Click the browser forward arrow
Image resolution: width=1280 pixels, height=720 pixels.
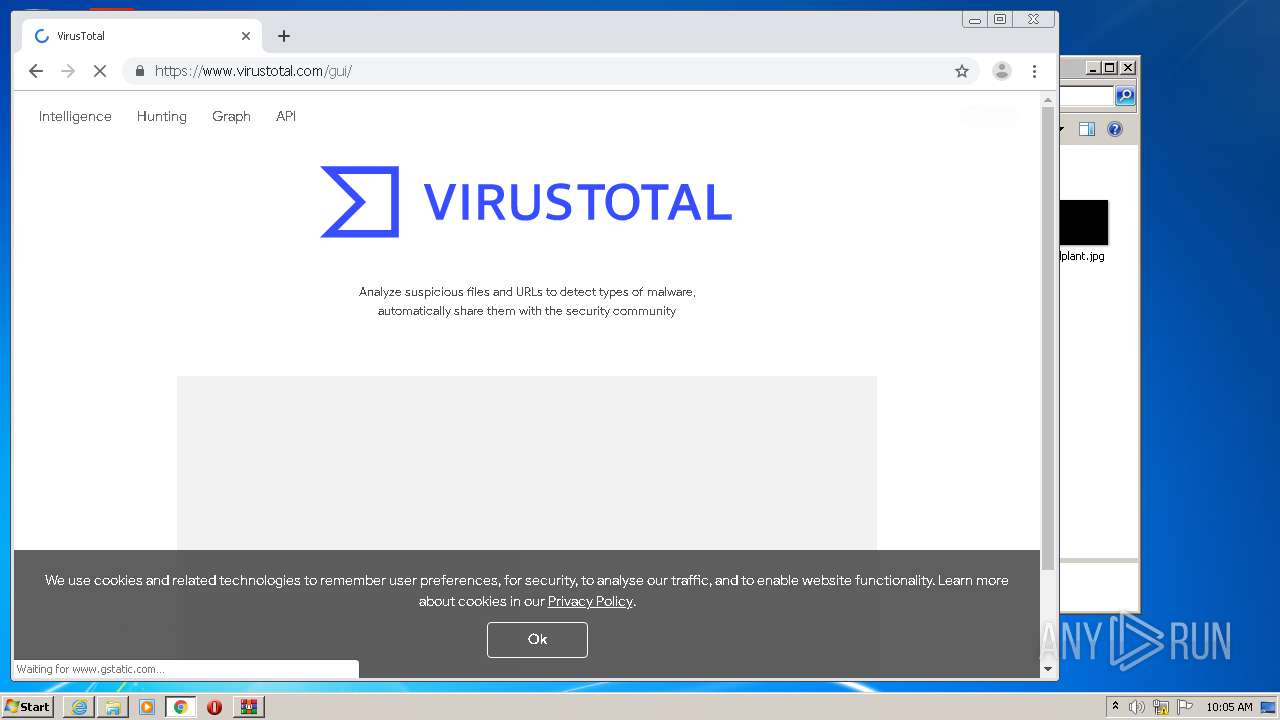[x=68, y=71]
